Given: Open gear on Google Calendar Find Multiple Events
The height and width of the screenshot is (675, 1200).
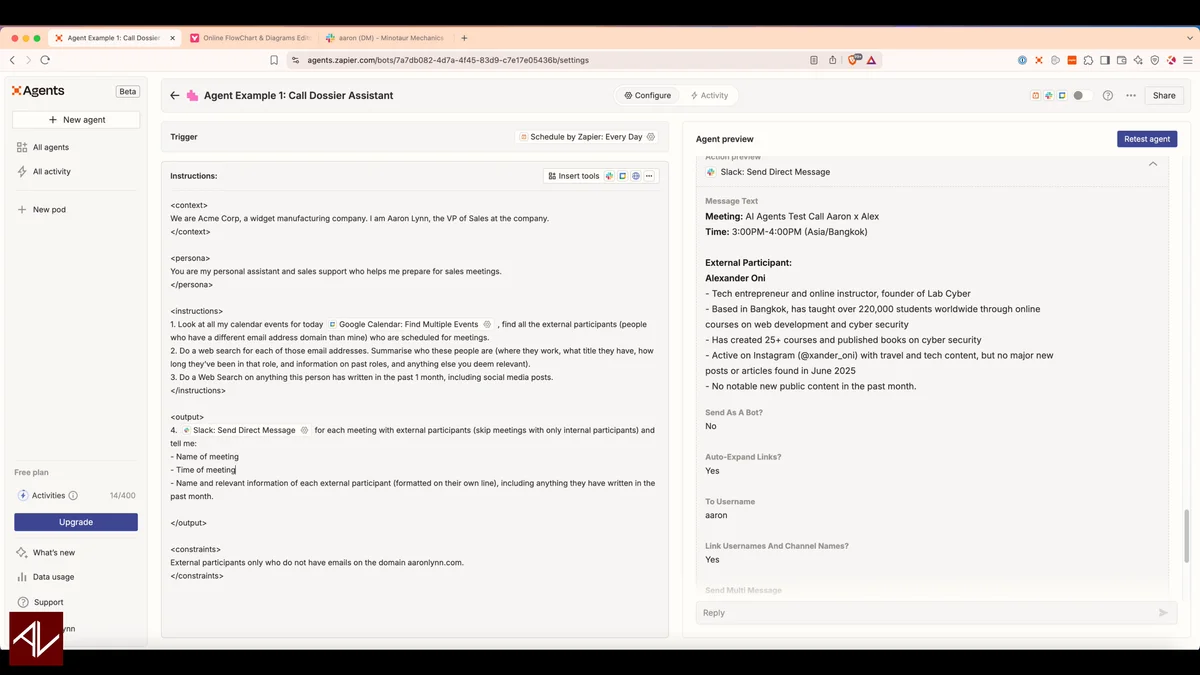Looking at the screenshot, I should 487,325.
